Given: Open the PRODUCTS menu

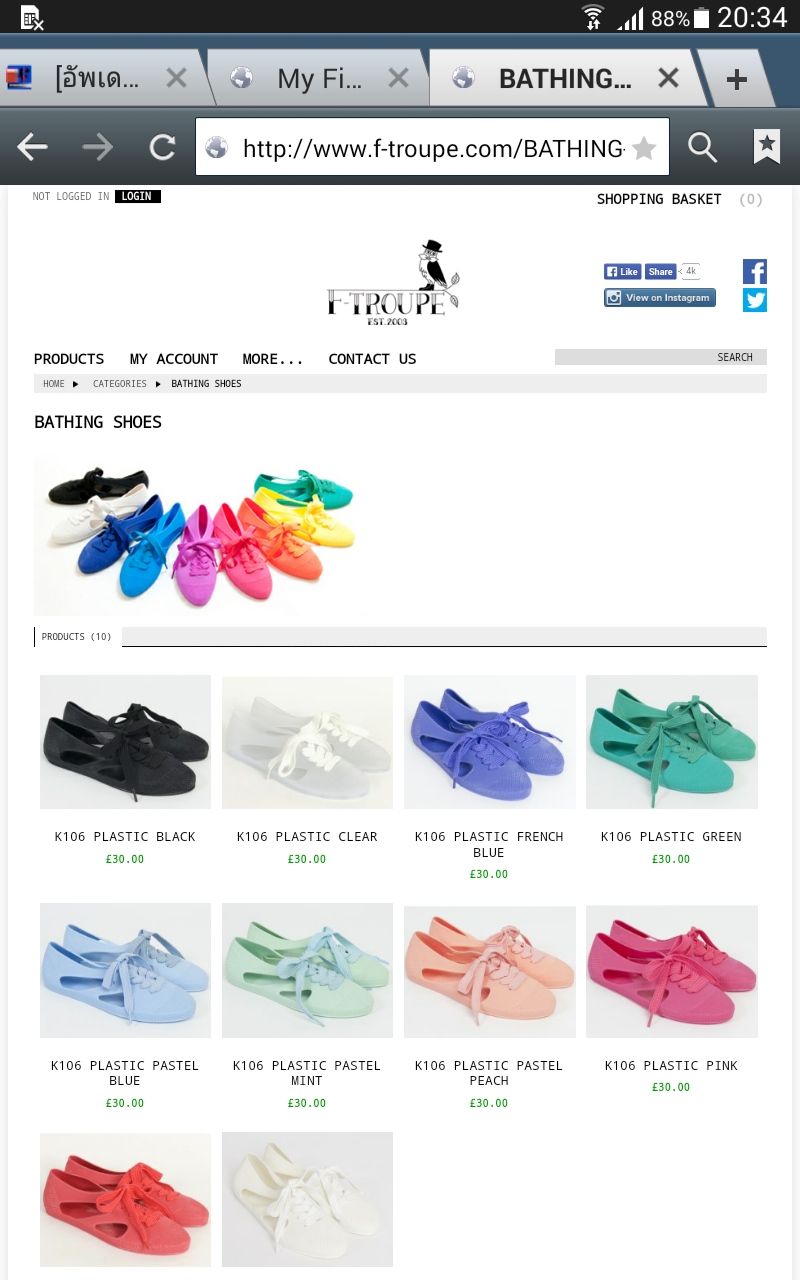Looking at the screenshot, I should pos(69,359).
